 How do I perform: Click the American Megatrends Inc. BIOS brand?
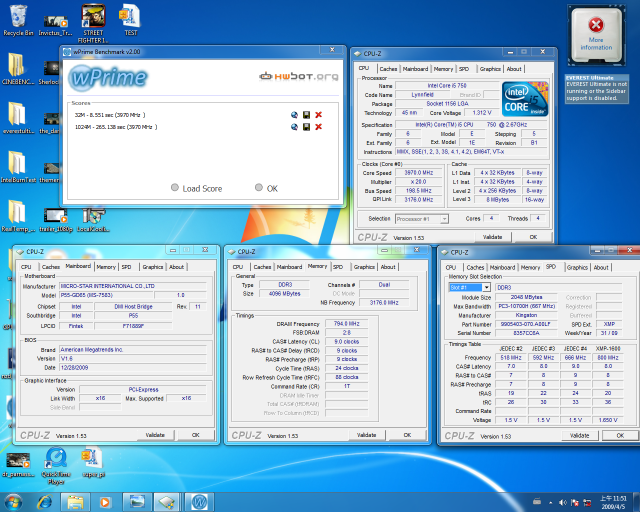pos(133,349)
